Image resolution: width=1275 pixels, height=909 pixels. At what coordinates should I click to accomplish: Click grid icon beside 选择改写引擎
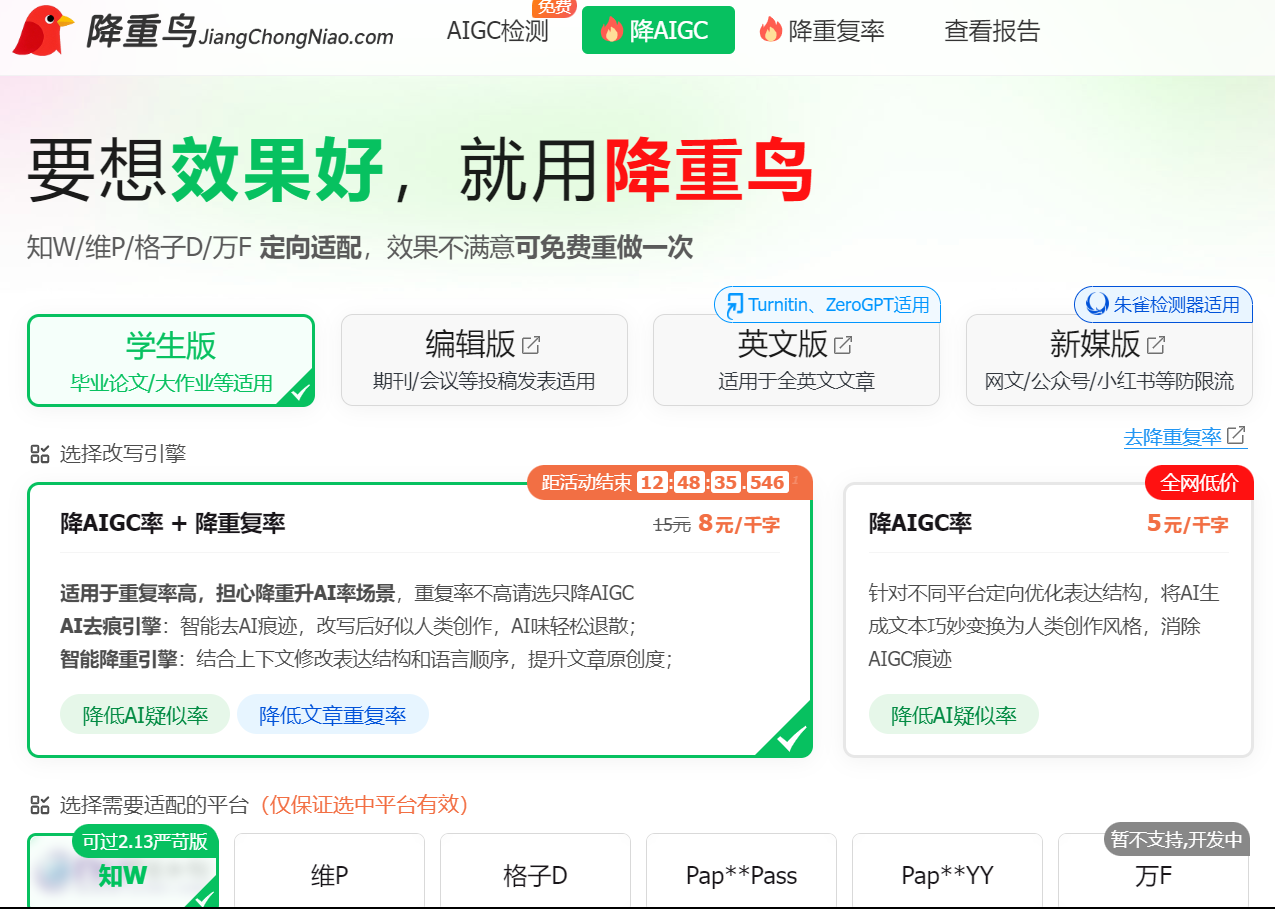[40, 454]
